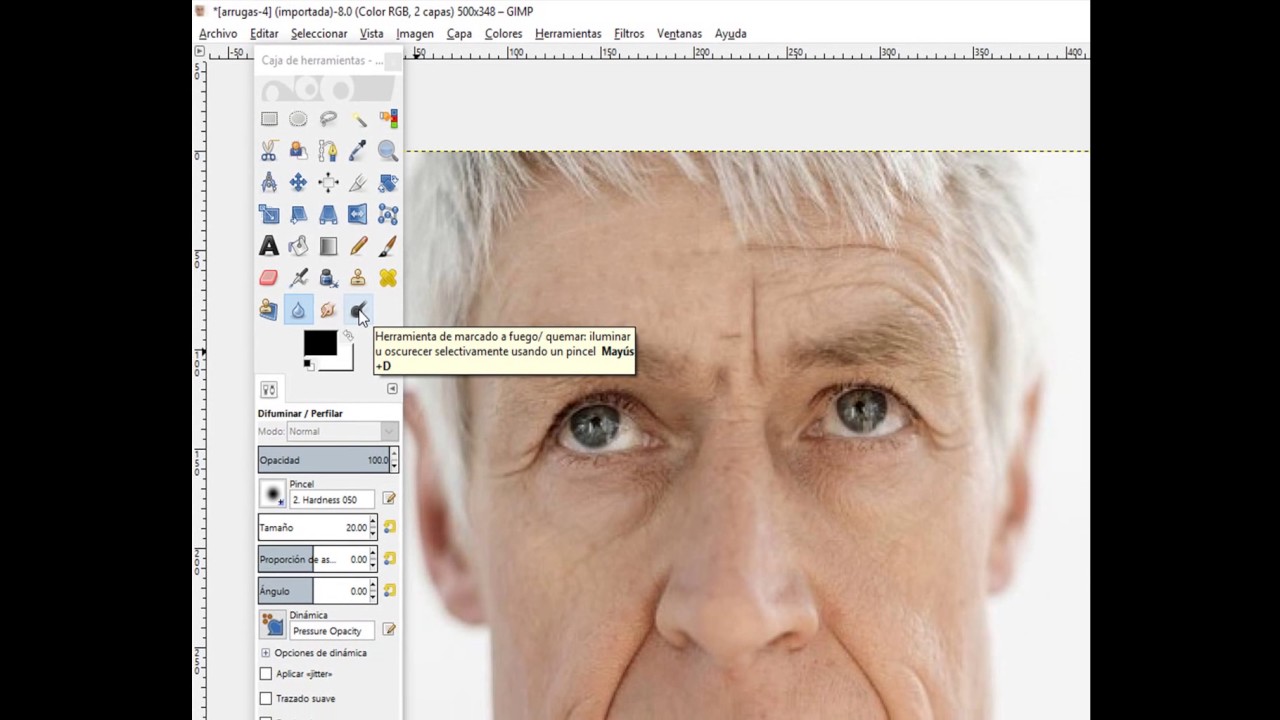Select the Bucket Fill tool
Image resolution: width=1280 pixels, height=720 pixels.
click(298, 246)
